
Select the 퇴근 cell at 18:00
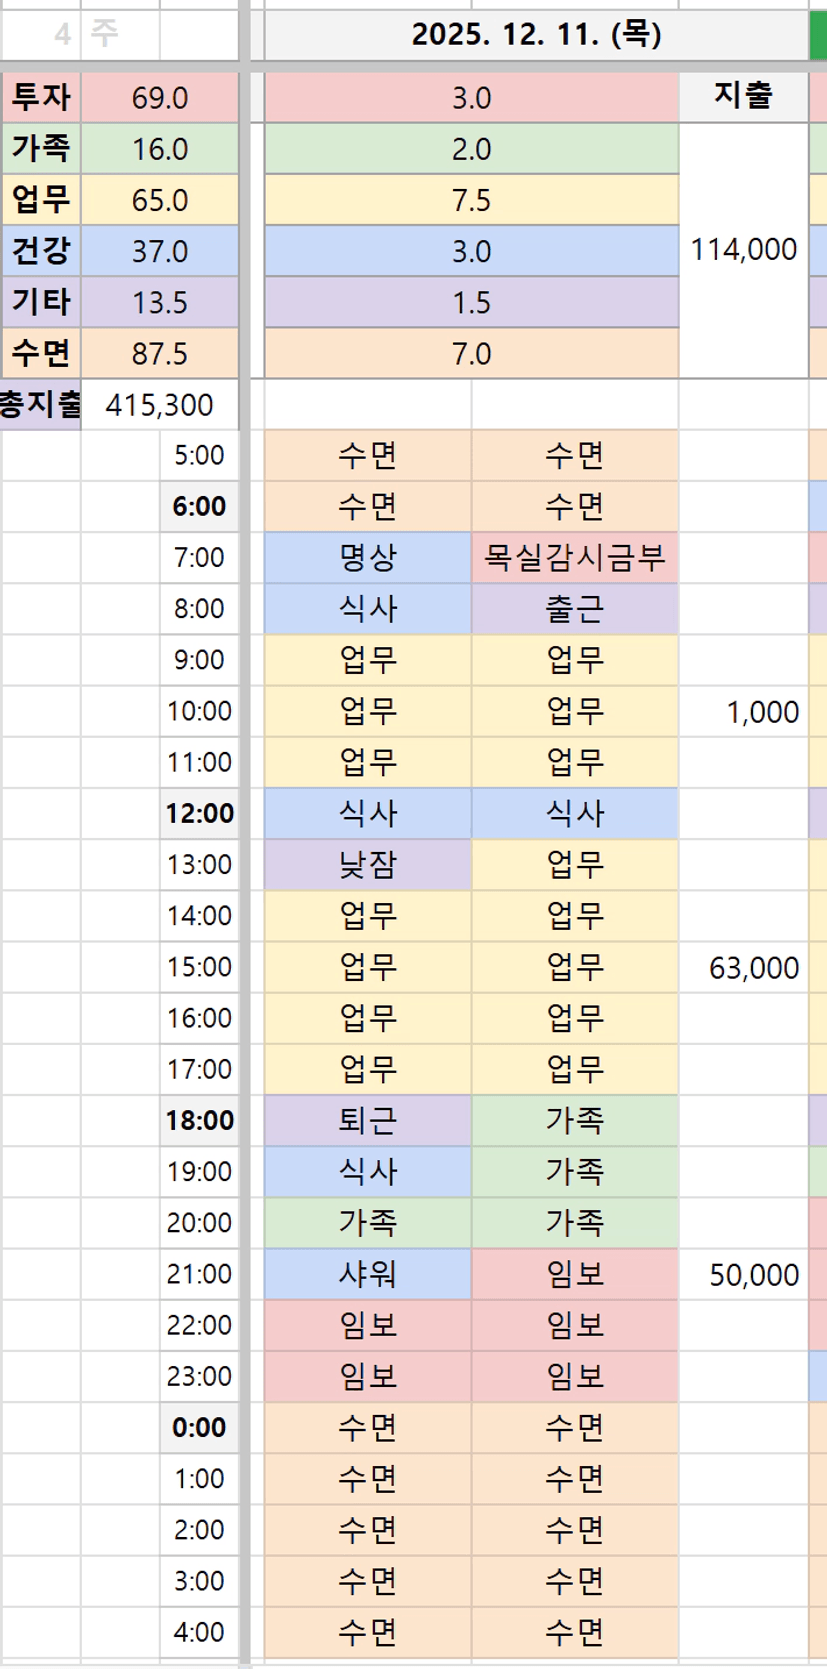368,1120
